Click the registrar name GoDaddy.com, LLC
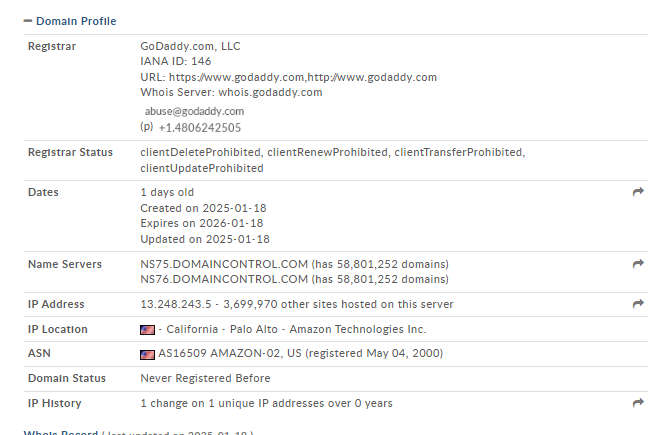The width and height of the screenshot is (656, 435). tap(190, 46)
